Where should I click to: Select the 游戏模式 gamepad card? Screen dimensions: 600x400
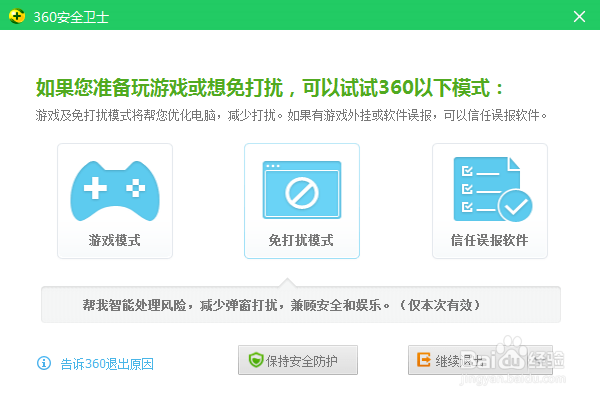(x=115, y=201)
